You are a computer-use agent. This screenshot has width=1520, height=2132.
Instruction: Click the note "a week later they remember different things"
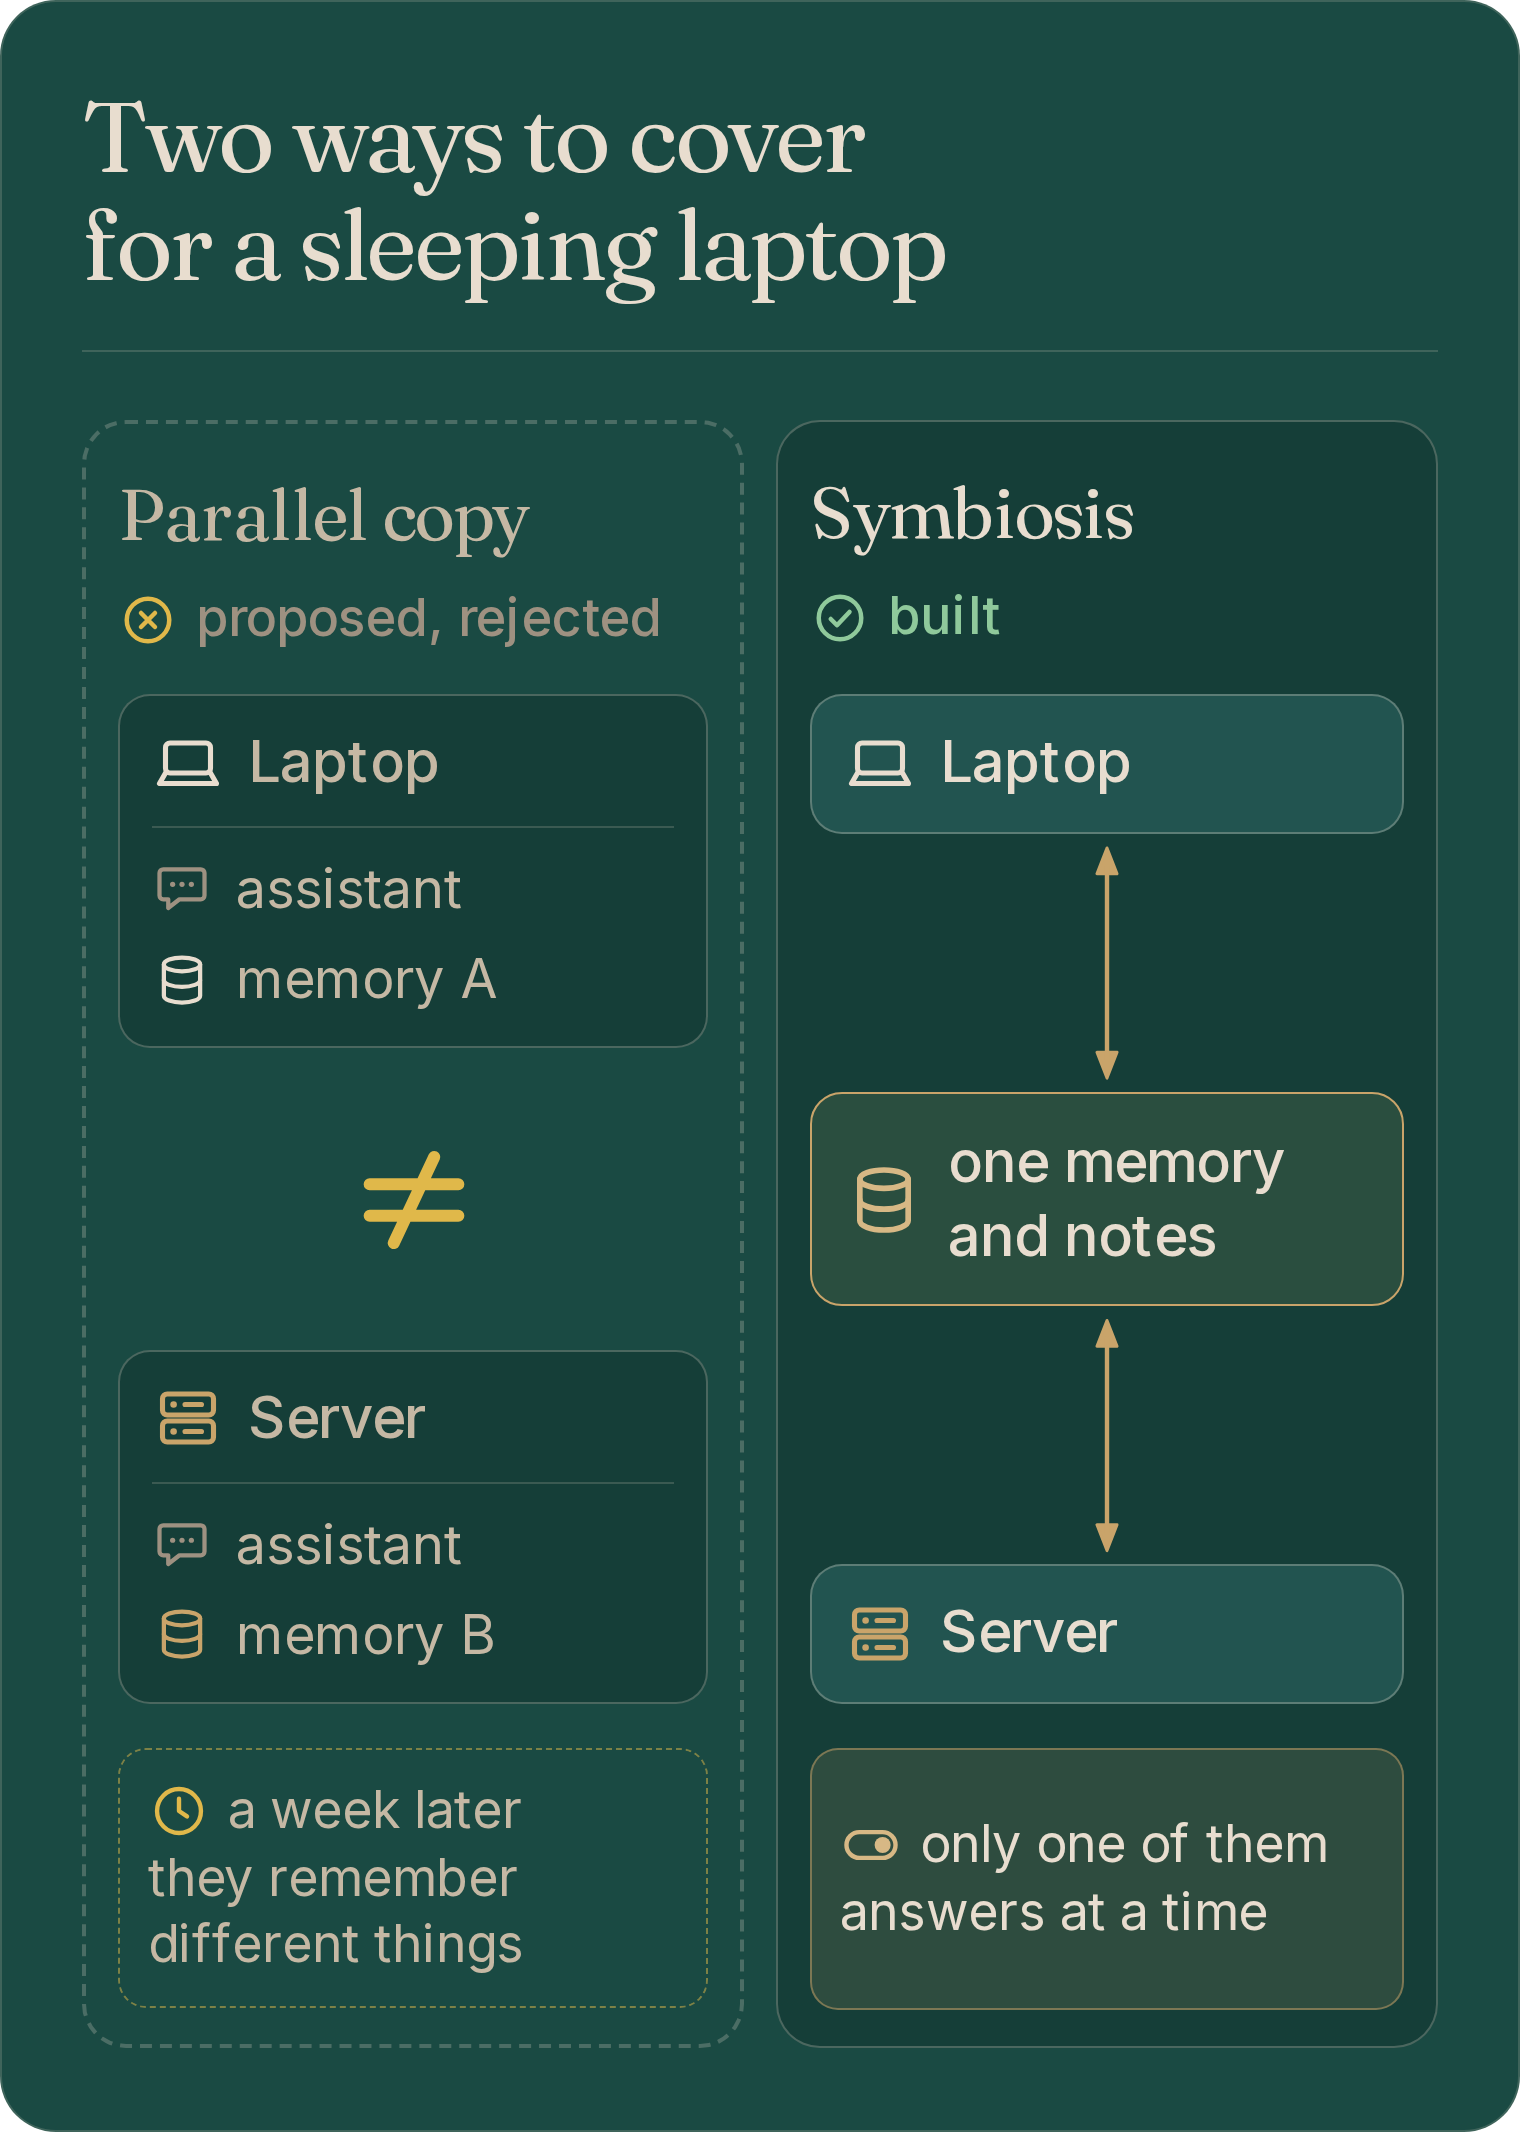click(336, 1878)
